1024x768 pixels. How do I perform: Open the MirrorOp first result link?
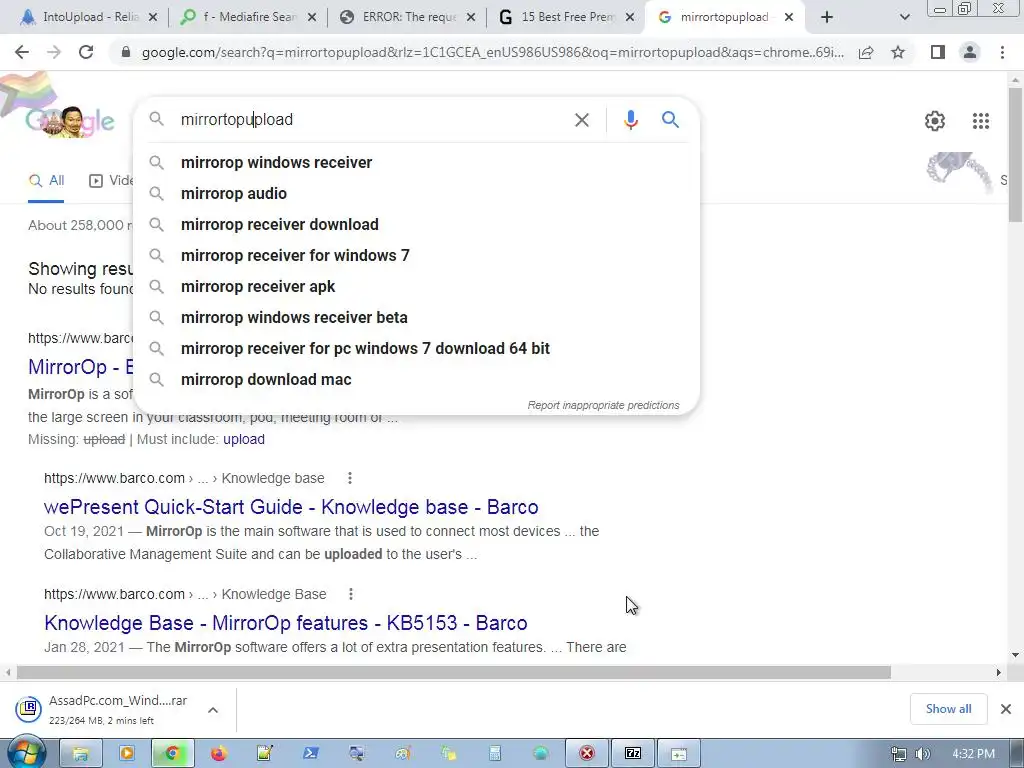(x=80, y=367)
